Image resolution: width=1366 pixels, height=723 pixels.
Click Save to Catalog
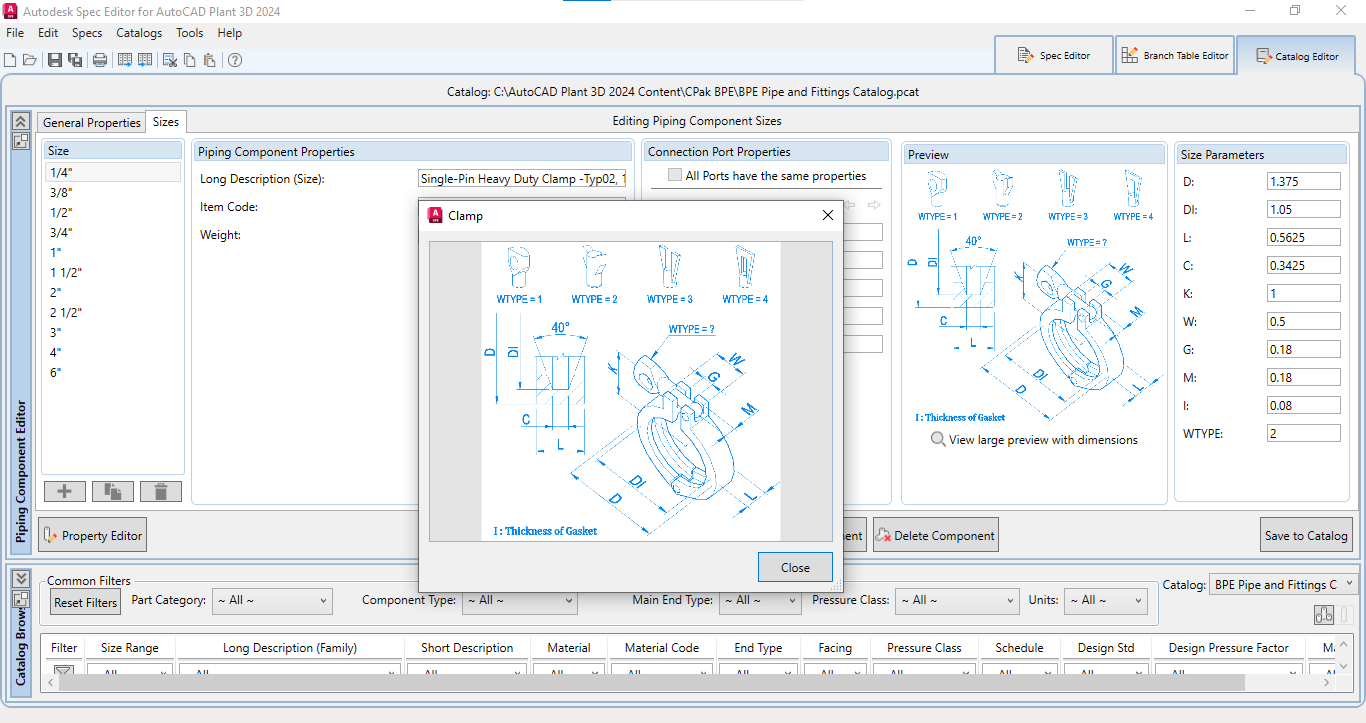(x=1306, y=535)
